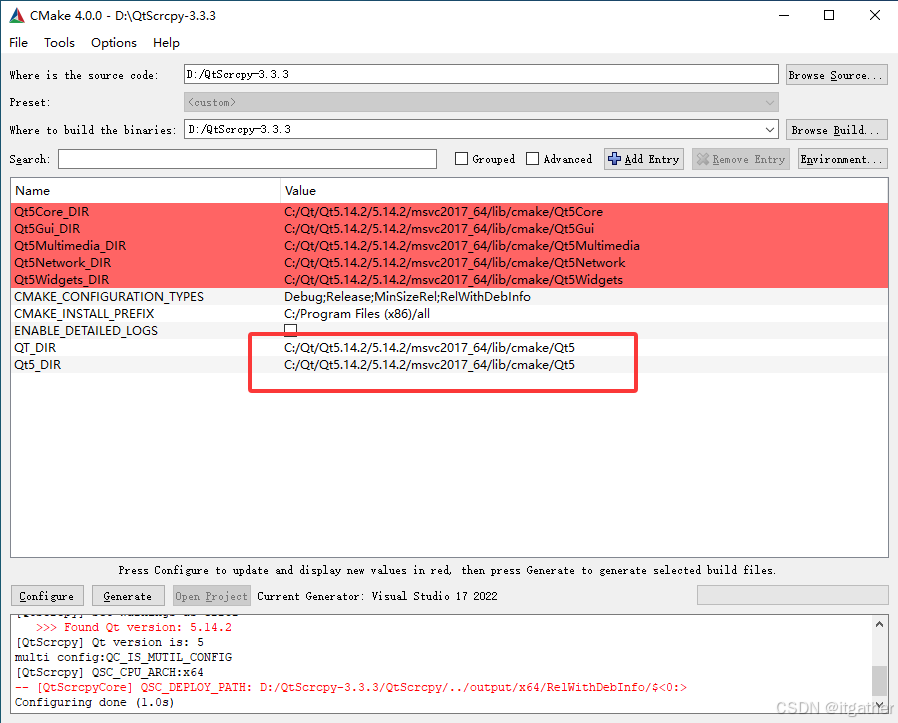
Task: Click the QSC_DEPLOY_PATH log line
Action: 350,687
